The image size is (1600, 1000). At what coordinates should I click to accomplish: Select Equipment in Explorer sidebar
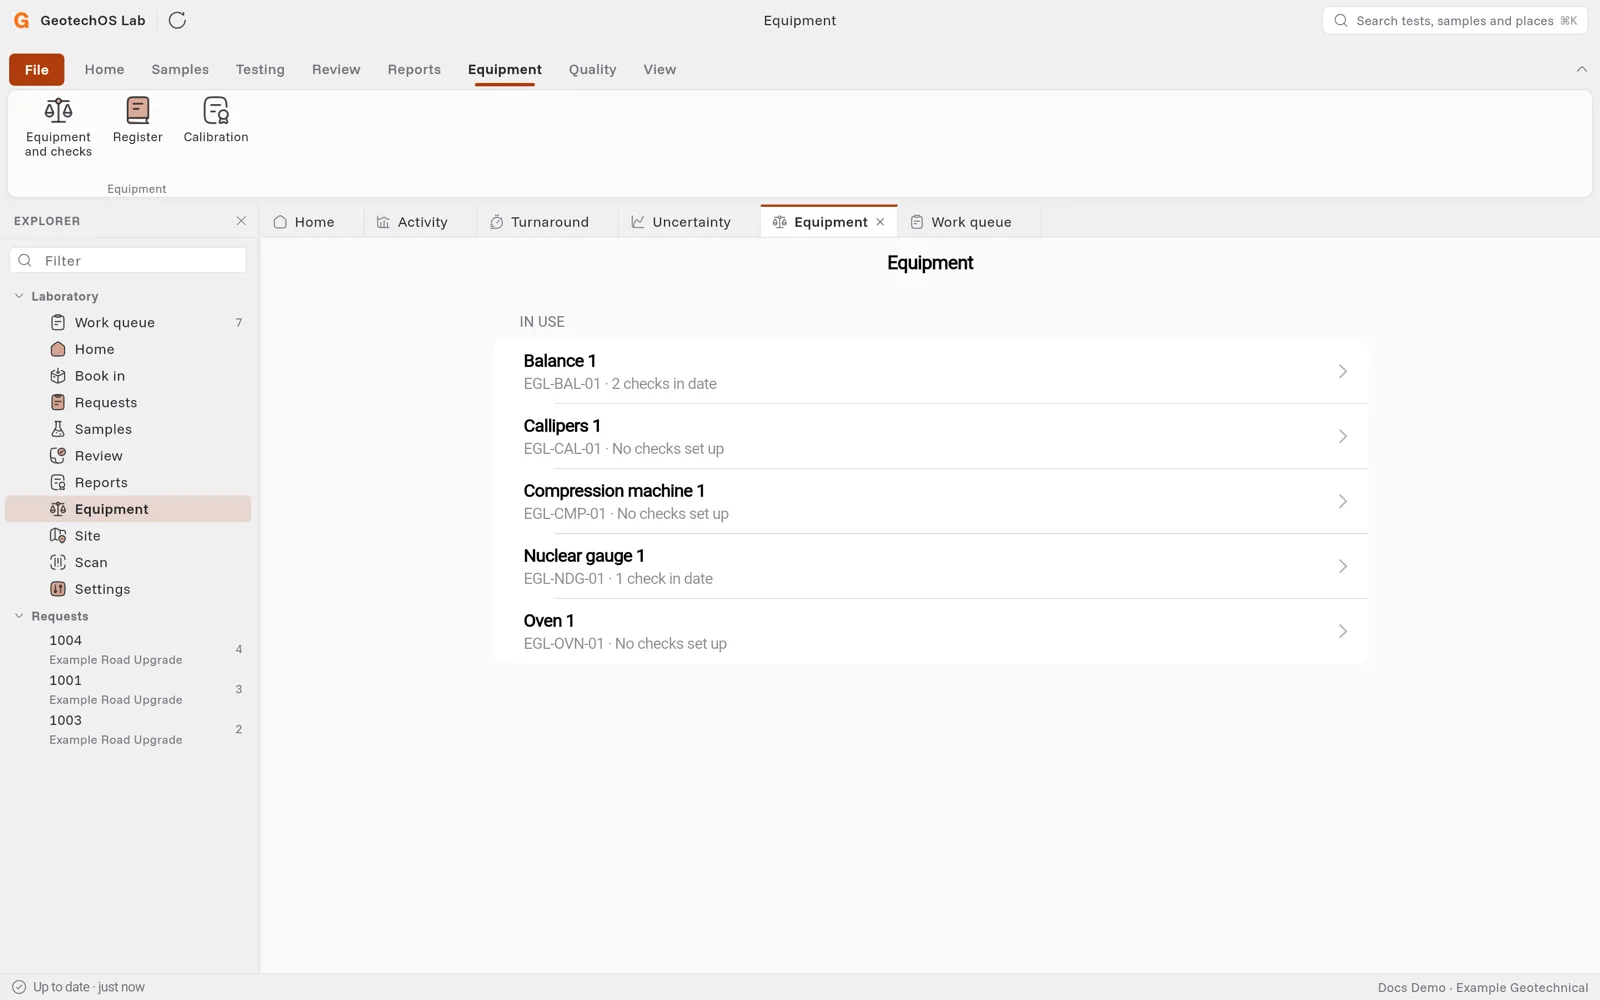point(128,509)
